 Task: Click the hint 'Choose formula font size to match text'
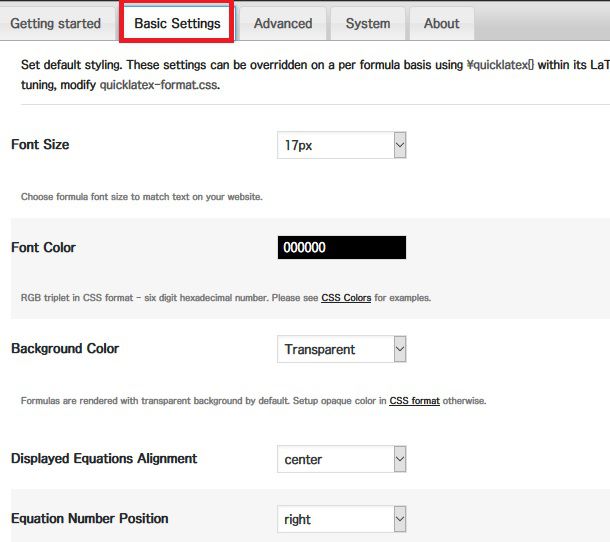click(x=142, y=197)
